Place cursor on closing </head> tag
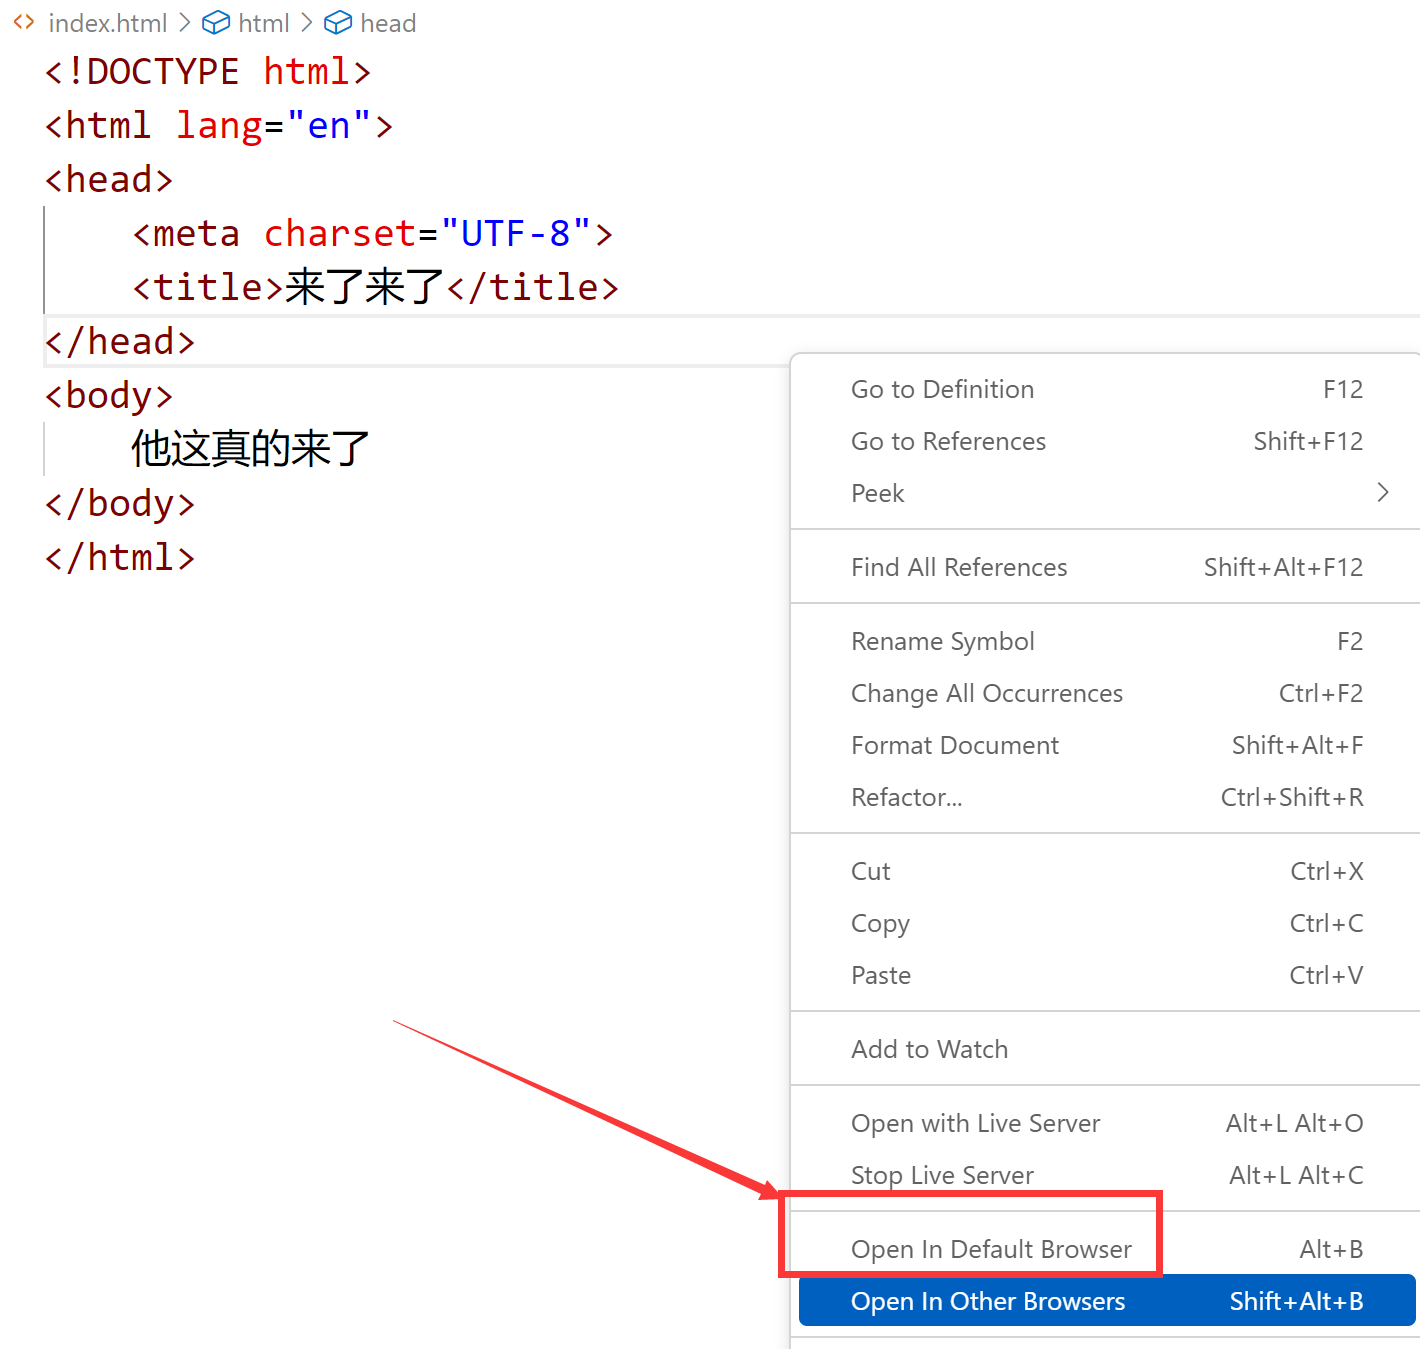 pyautogui.click(x=120, y=342)
